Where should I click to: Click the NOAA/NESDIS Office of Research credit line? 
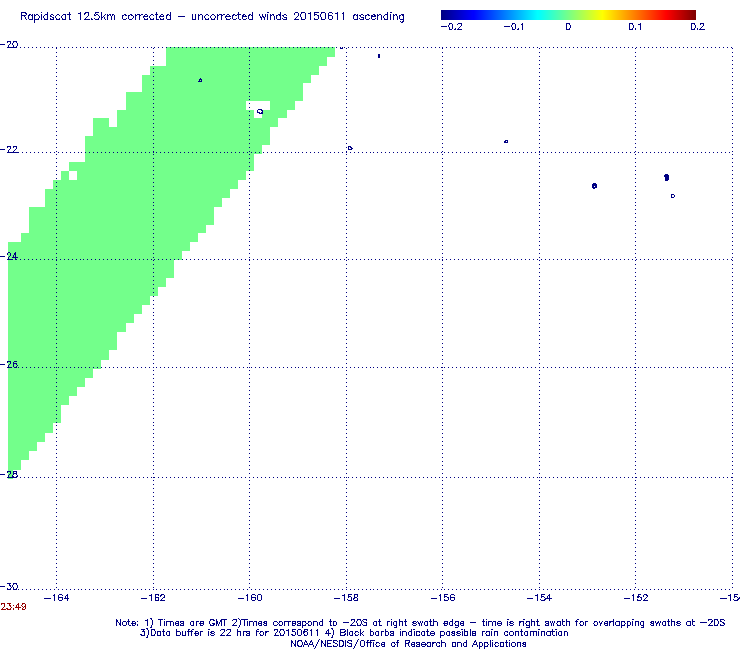(x=408, y=644)
